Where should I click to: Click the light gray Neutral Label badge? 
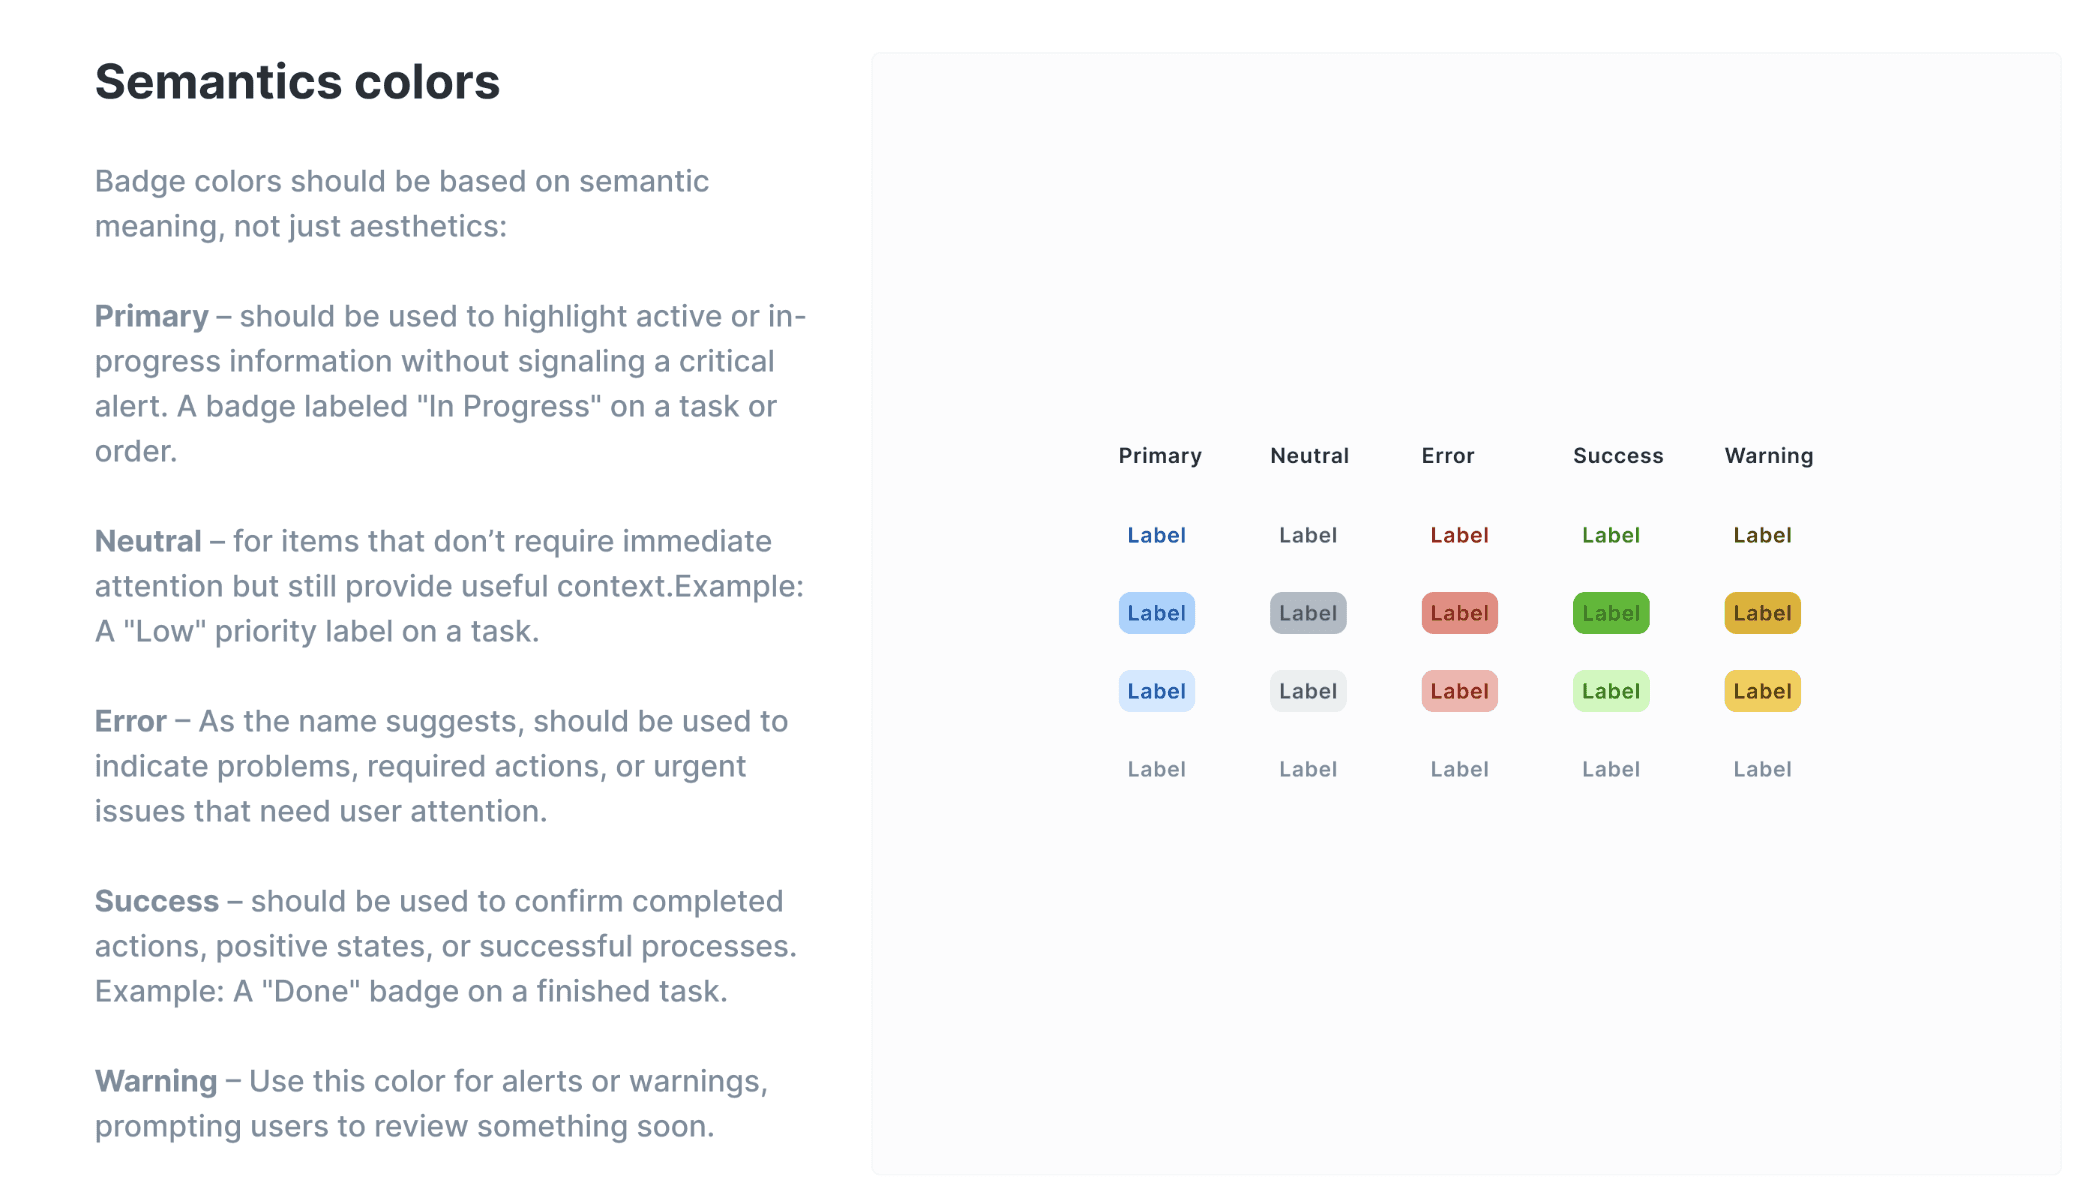[x=1308, y=691]
